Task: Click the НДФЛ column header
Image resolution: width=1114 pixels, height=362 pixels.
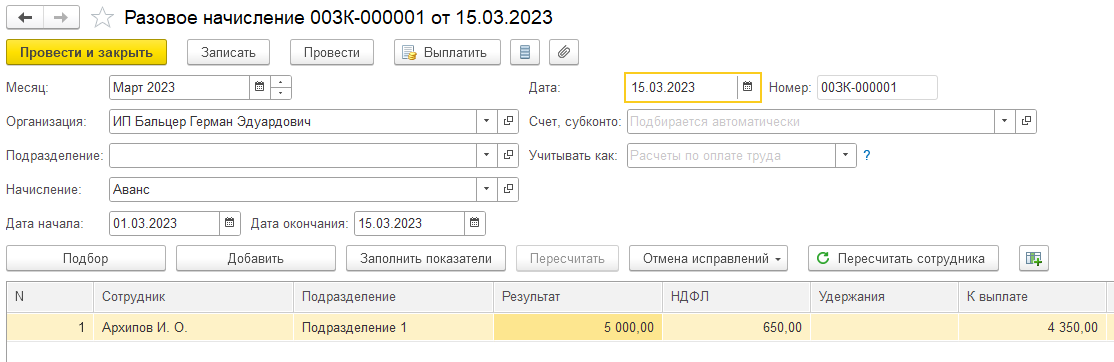Action: (x=737, y=297)
